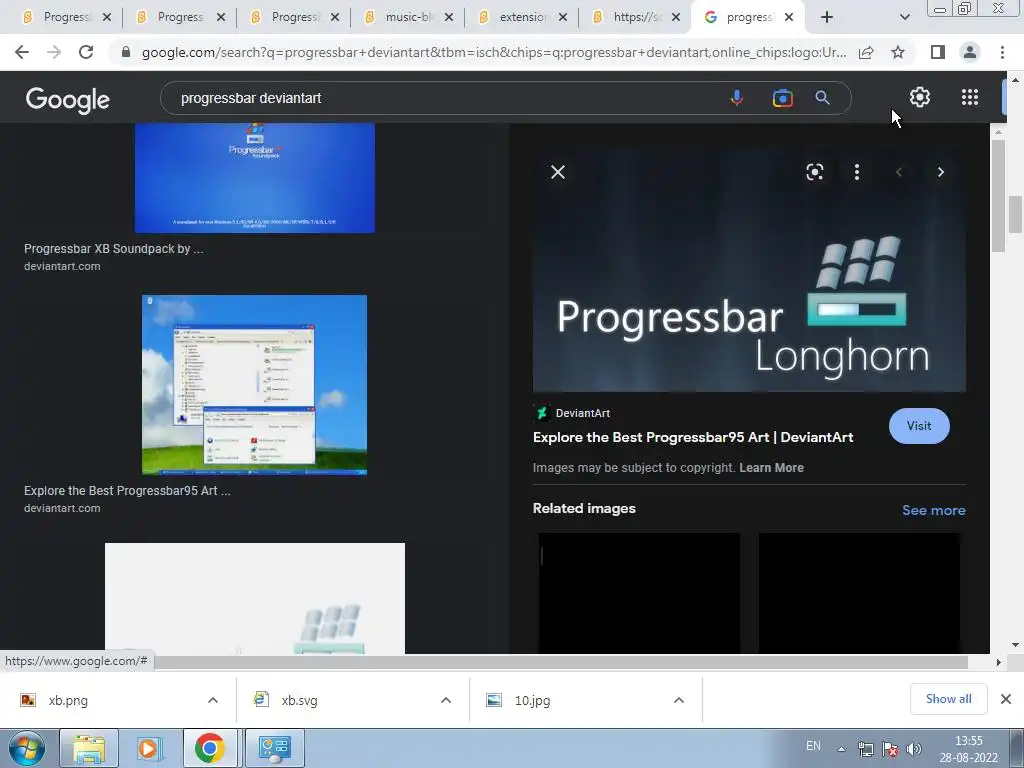Reload the current page
This screenshot has width=1024, height=768.
tap(86, 52)
